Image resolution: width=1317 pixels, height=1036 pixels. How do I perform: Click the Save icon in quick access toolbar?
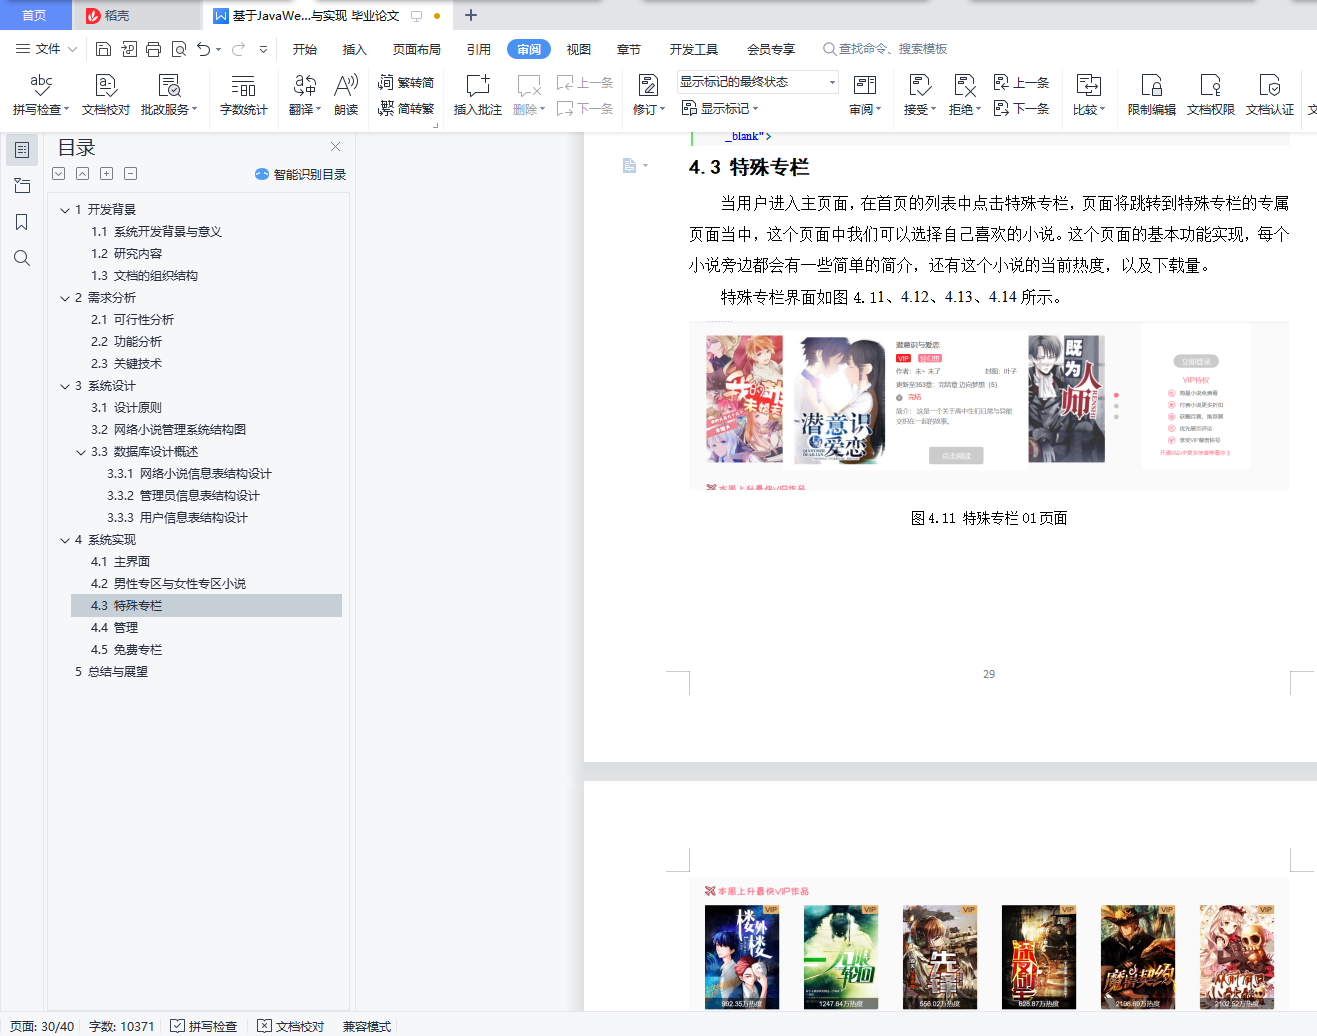click(103, 49)
